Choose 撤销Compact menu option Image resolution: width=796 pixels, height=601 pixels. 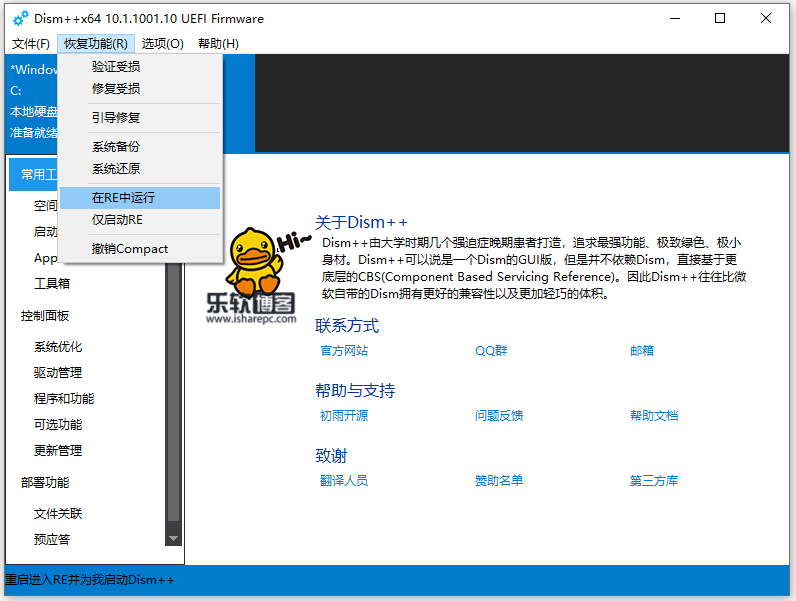click(x=130, y=249)
